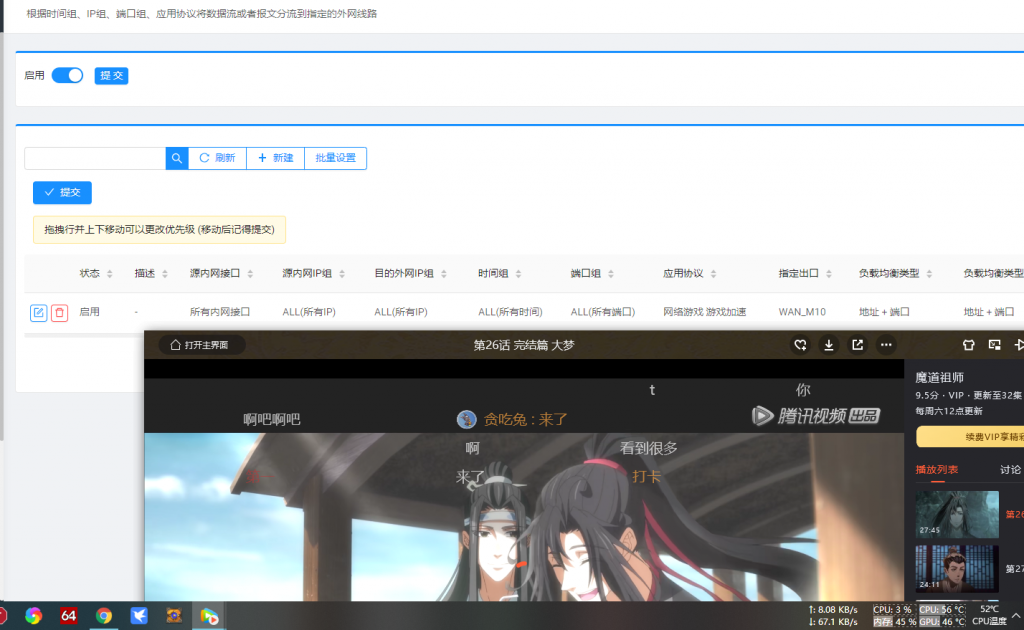Switch to the 播放列表 tab
The image size is (1024, 630).
pos(937,469)
